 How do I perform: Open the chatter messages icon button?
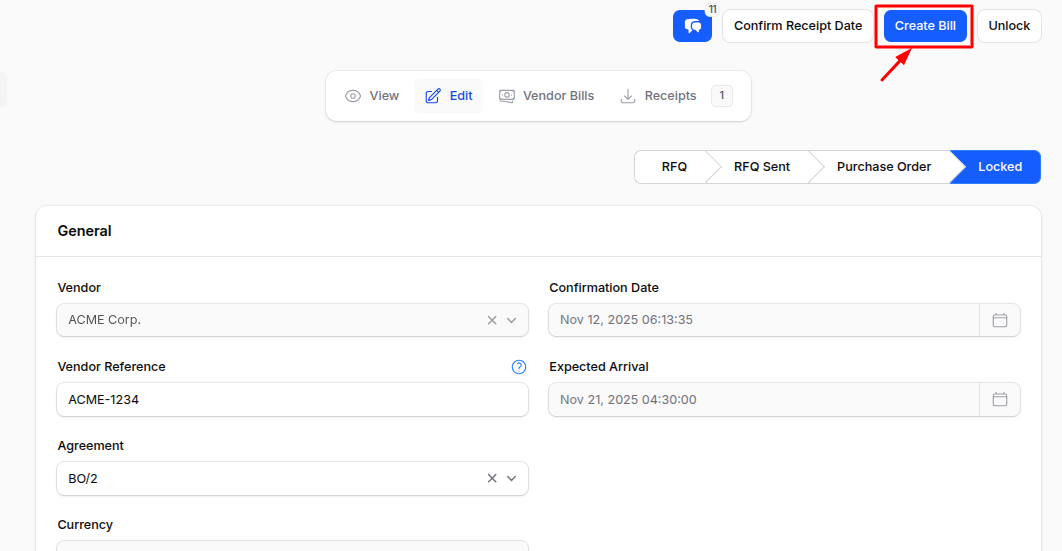click(692, 26)
